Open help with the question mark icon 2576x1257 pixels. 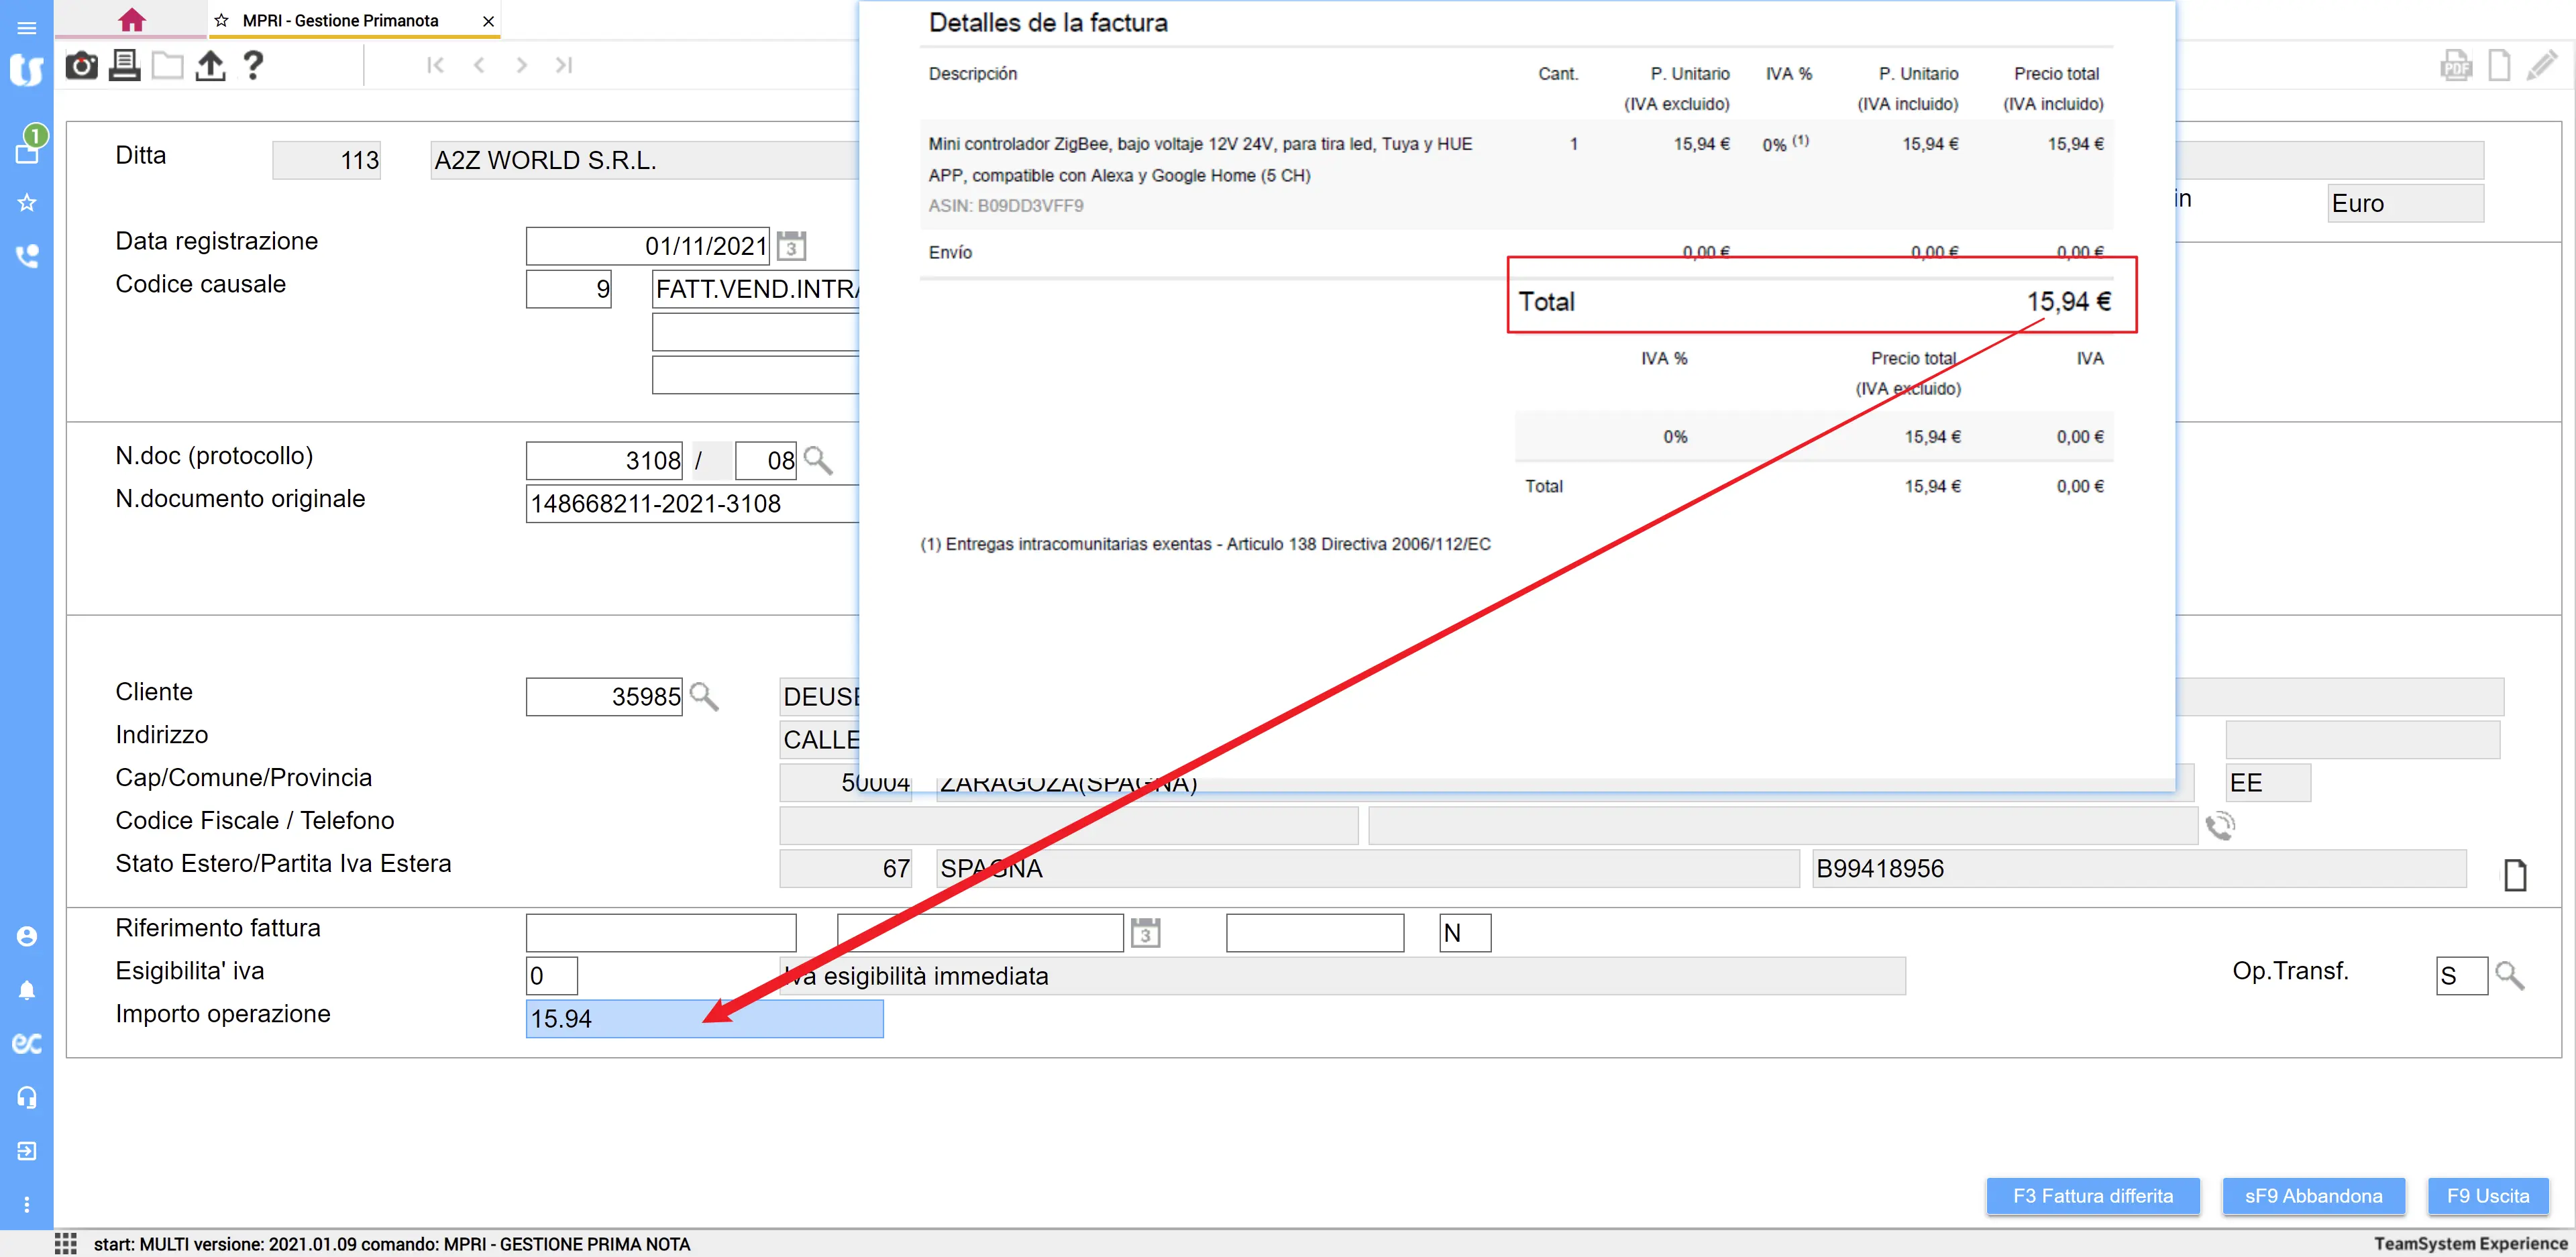pos(253,66)
